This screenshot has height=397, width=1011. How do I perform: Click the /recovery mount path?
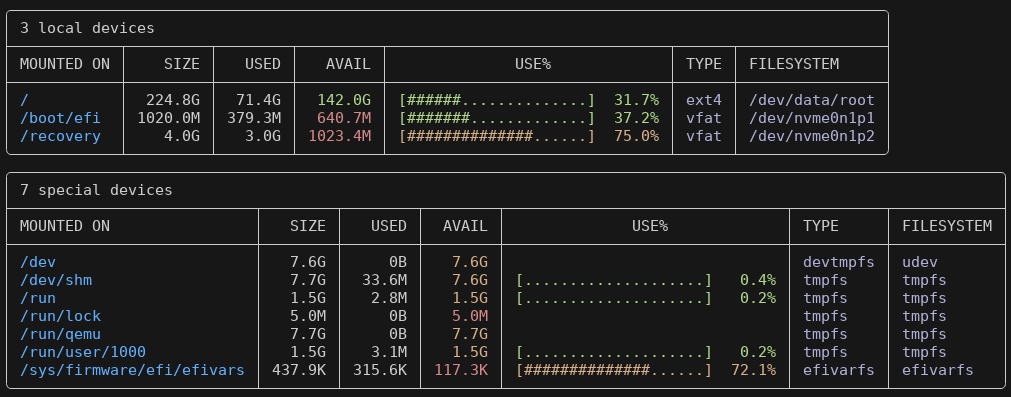pos(60,137)
